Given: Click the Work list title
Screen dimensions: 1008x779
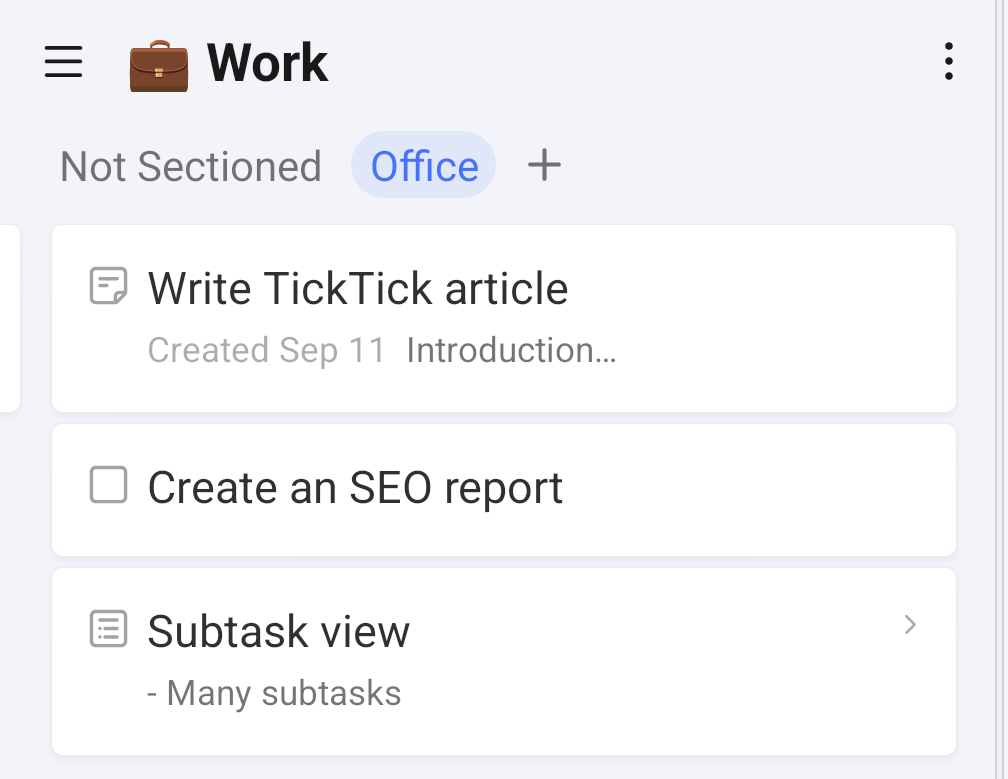Looking at the screenshot, I should coord(267,64).
